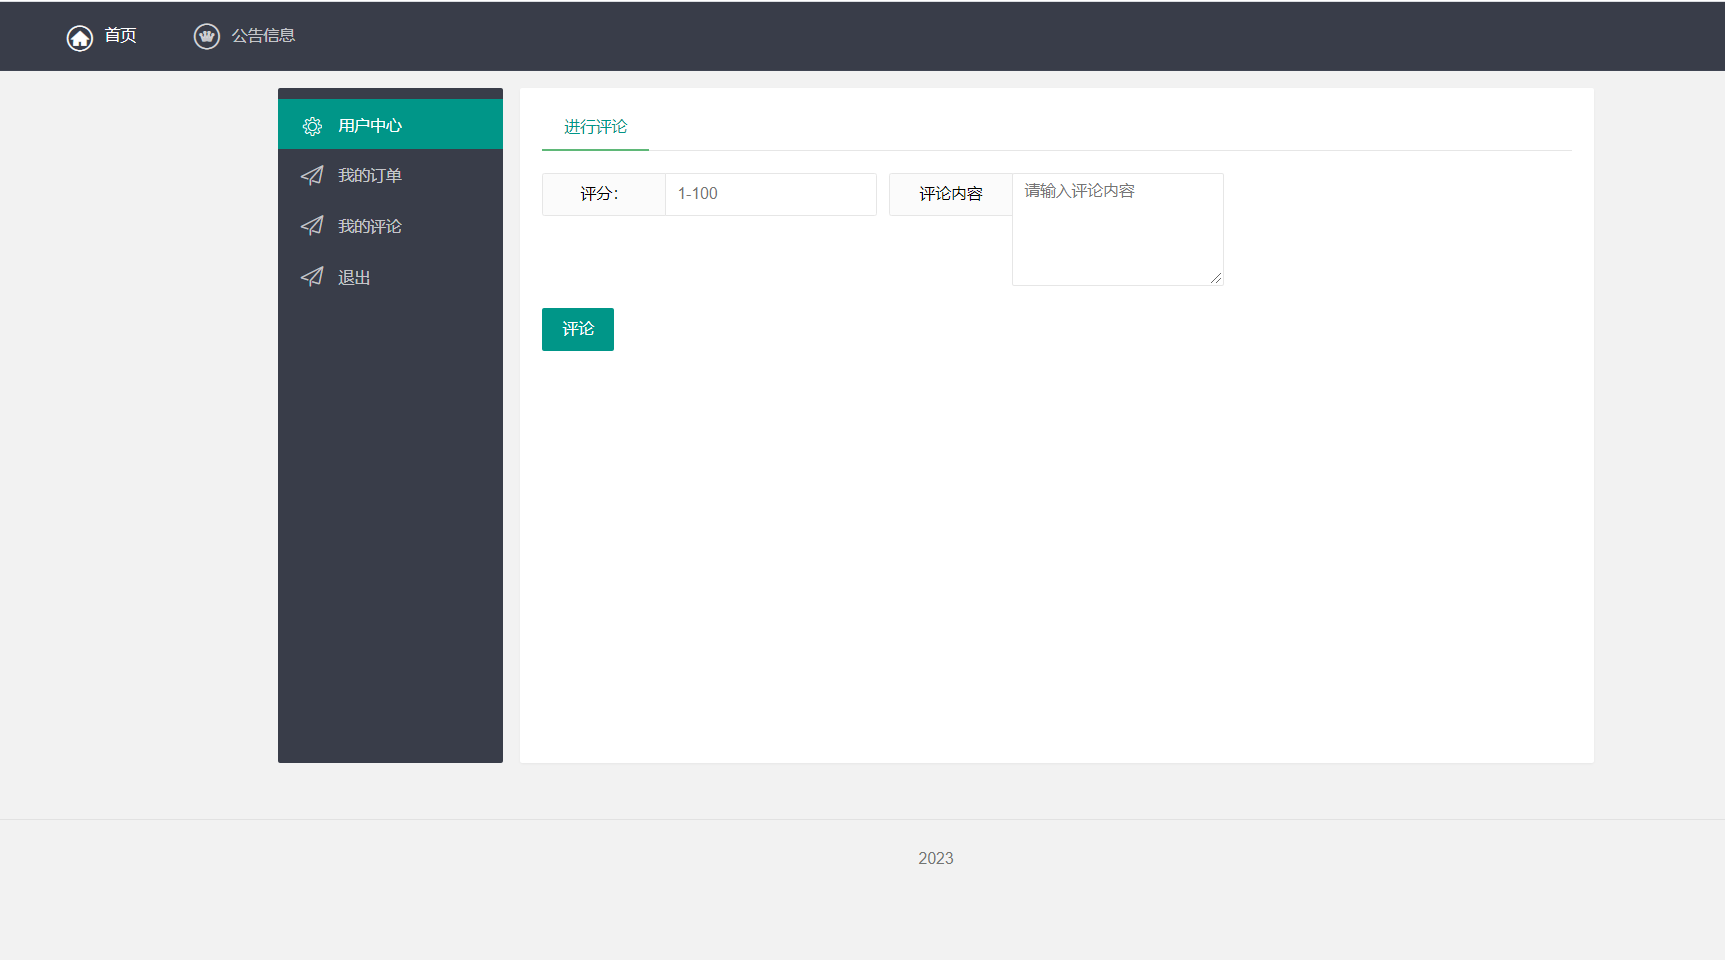1725x960 pixels.
Task: Open the 公告信息 navigation link
Action: [264, 36]
